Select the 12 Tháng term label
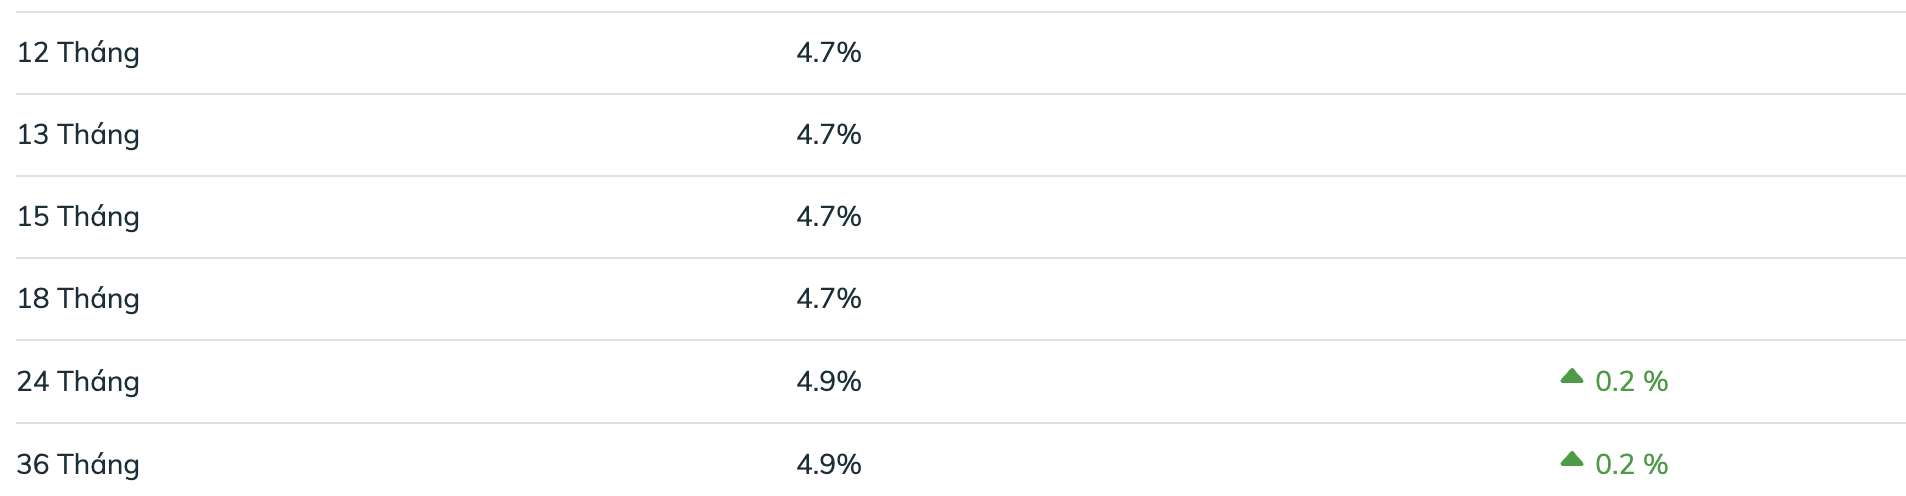Screen dimensions: 1906x496 (78, 53)
